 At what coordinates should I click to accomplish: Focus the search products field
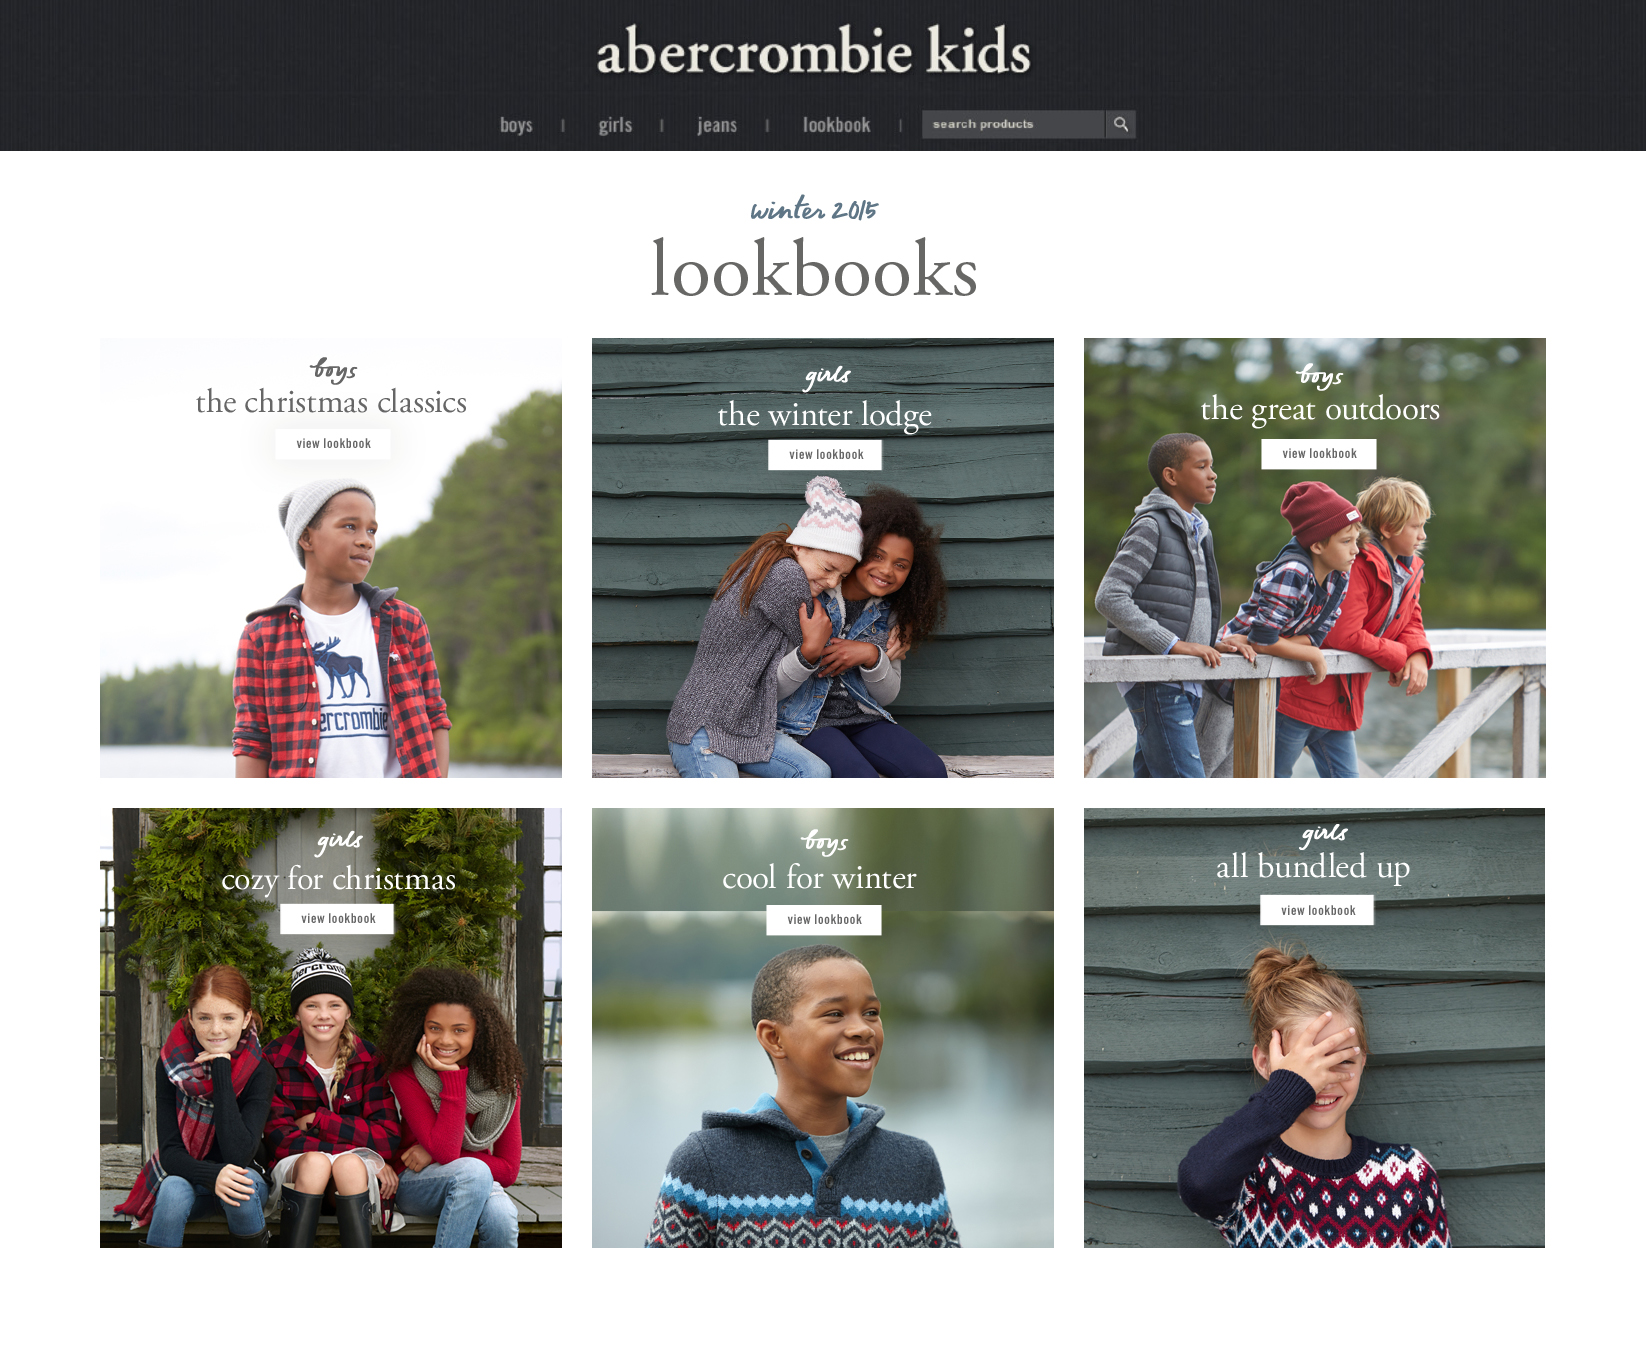1013,124
